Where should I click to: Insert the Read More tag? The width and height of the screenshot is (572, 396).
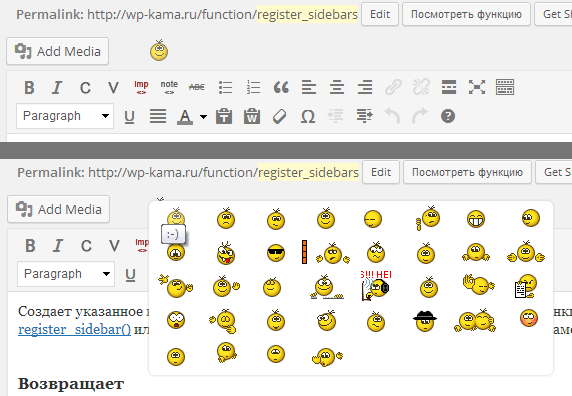(x=449, y=88)
